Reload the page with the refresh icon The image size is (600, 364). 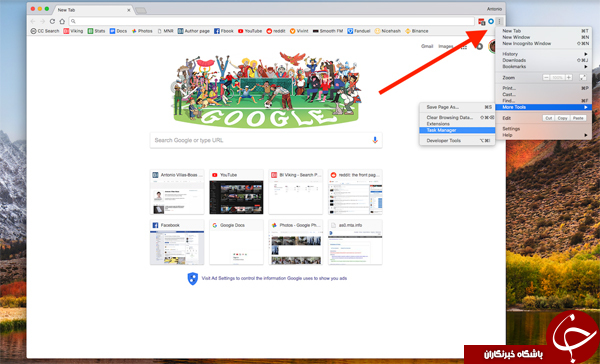tap(52, 21)
